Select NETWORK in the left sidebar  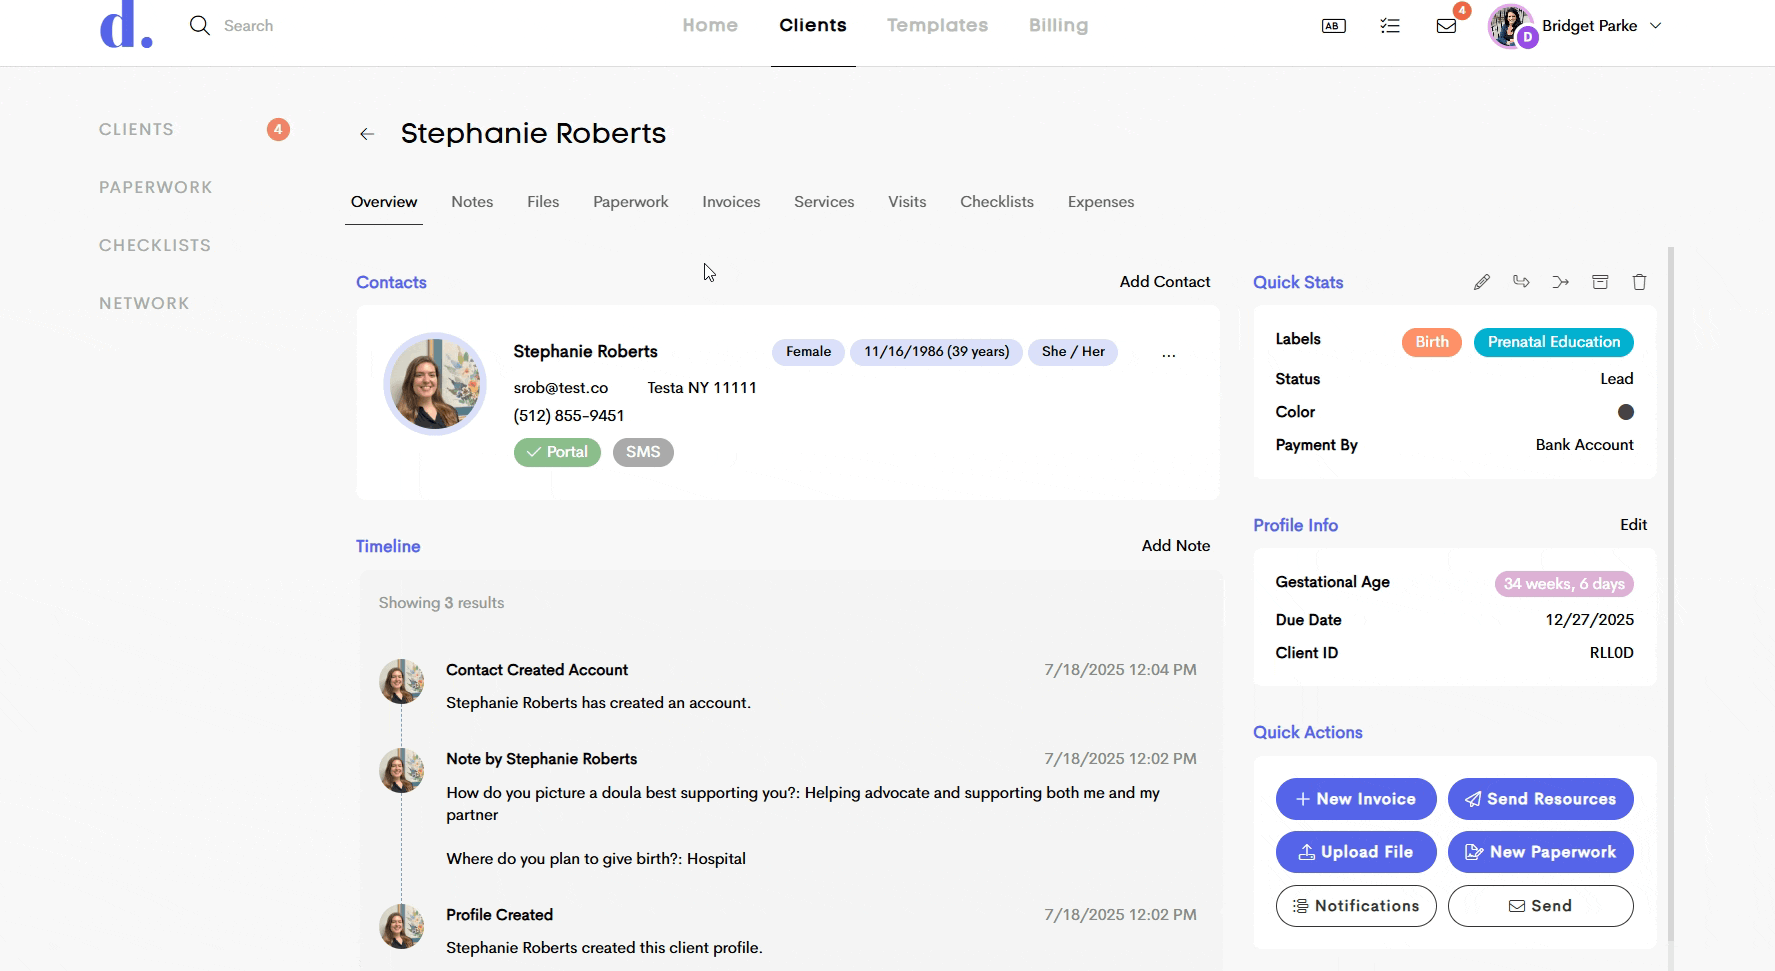pos(144,303)
